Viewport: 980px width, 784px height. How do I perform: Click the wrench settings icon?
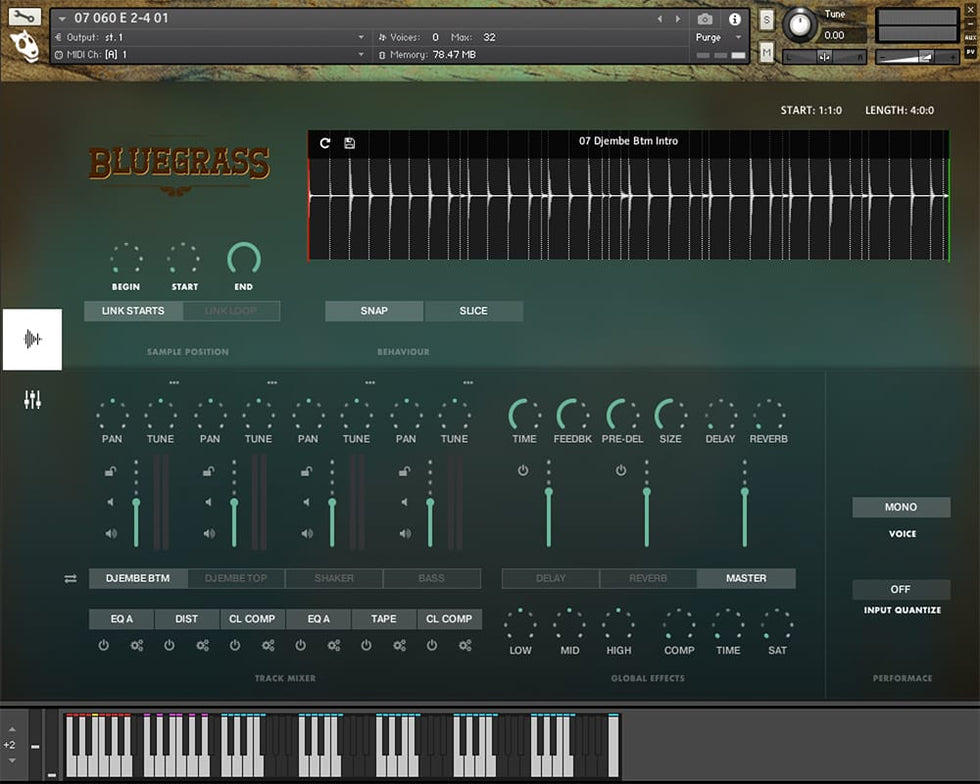(24, 17)
